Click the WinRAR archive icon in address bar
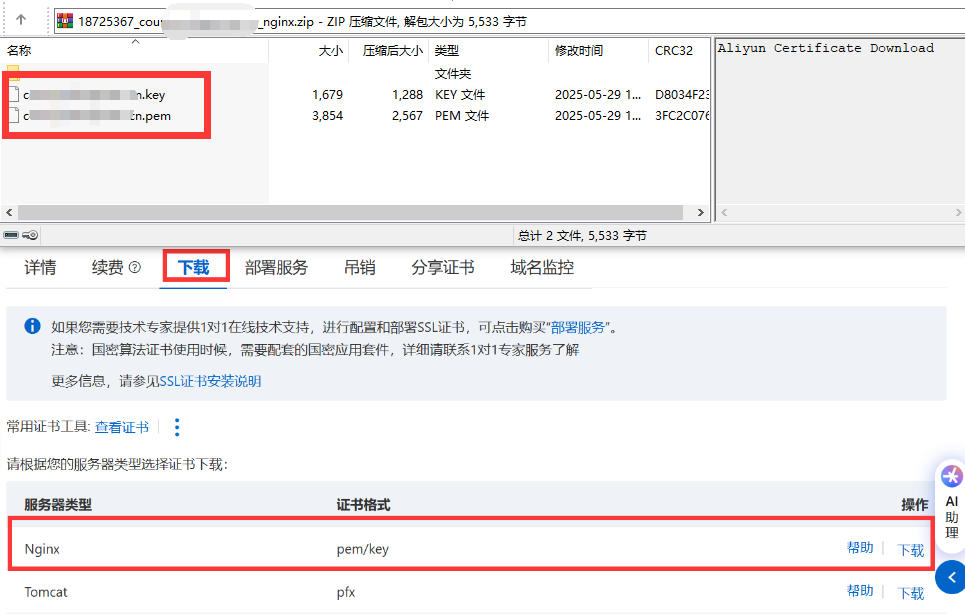The height and width of the screenshot is (616, 965). coord(64,21)
